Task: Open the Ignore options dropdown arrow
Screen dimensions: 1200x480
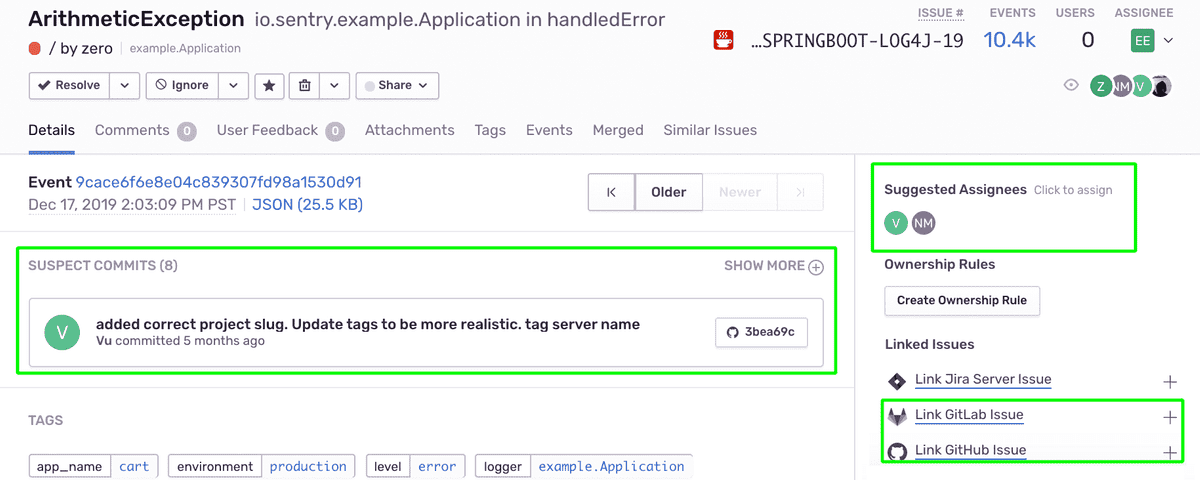Action: point(233,86)
